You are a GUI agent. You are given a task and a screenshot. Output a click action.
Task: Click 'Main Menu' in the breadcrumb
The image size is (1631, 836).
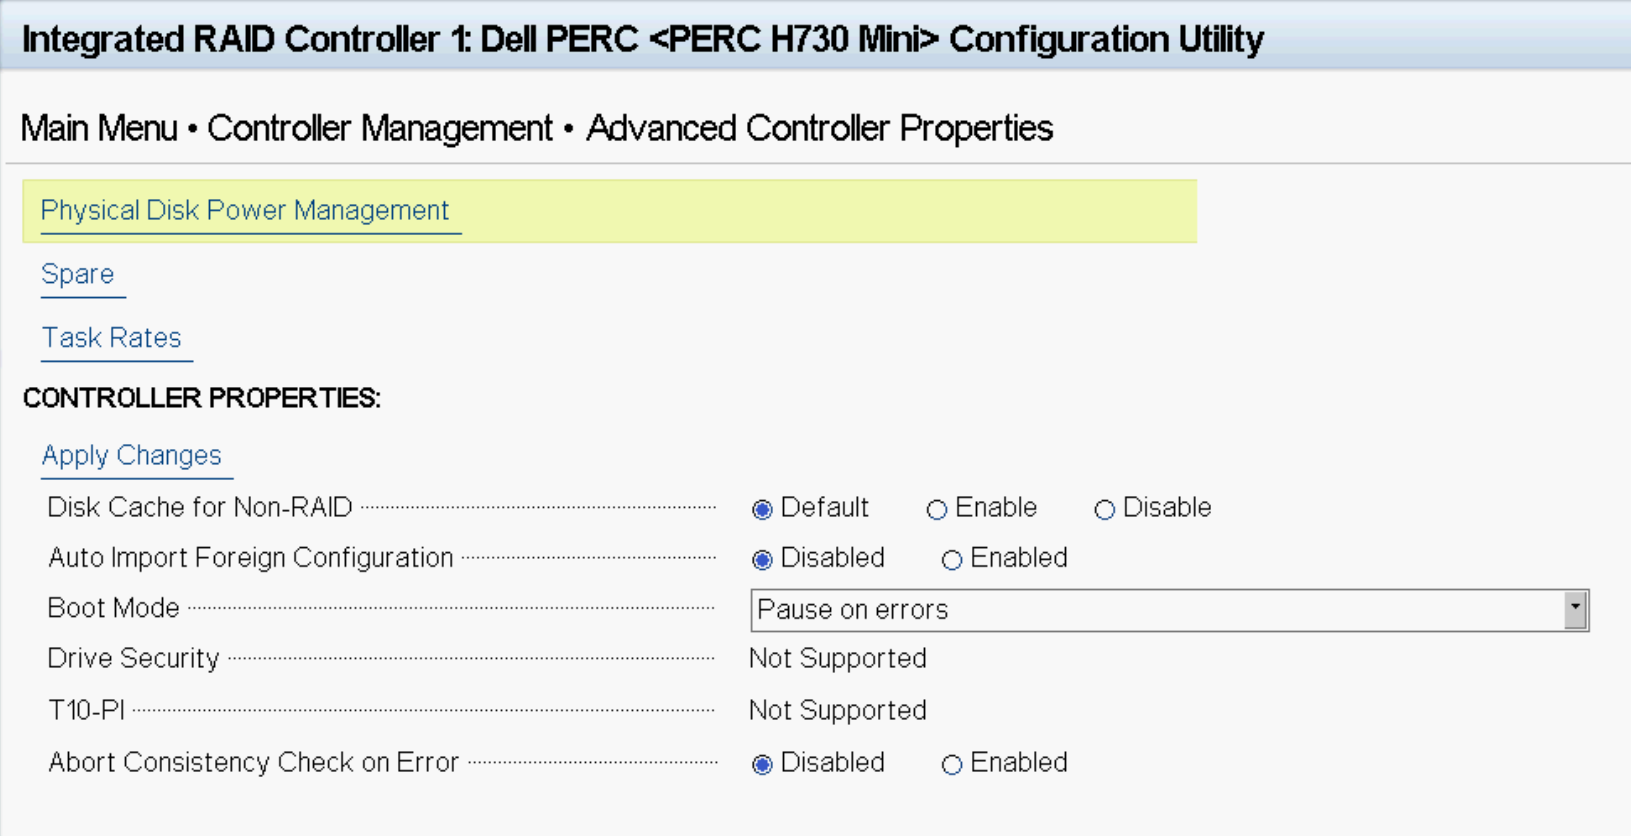coord(99,128)
